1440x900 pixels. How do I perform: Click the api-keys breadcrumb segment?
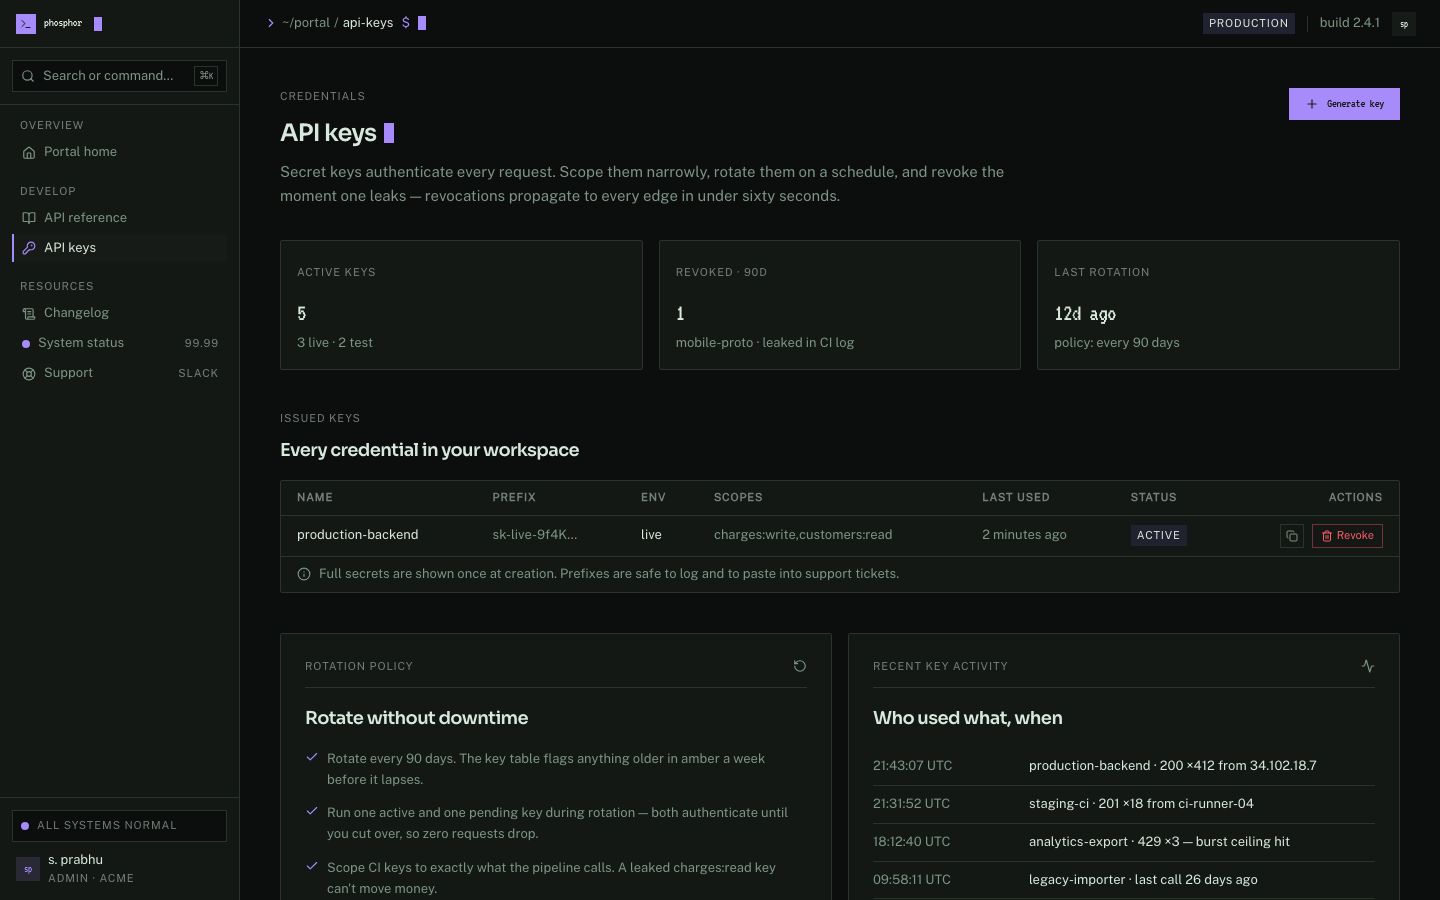368,23
